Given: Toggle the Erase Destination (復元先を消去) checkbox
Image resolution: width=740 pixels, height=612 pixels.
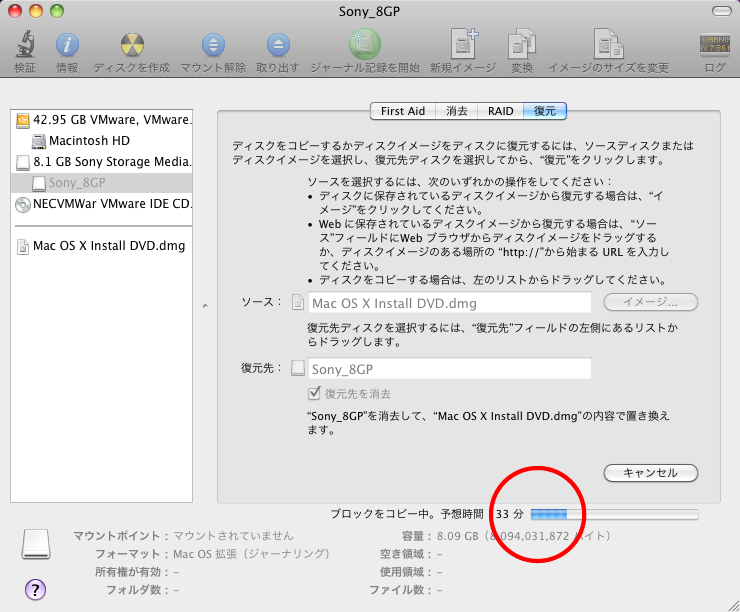Looking at the screenshot, I should point(314,393).
